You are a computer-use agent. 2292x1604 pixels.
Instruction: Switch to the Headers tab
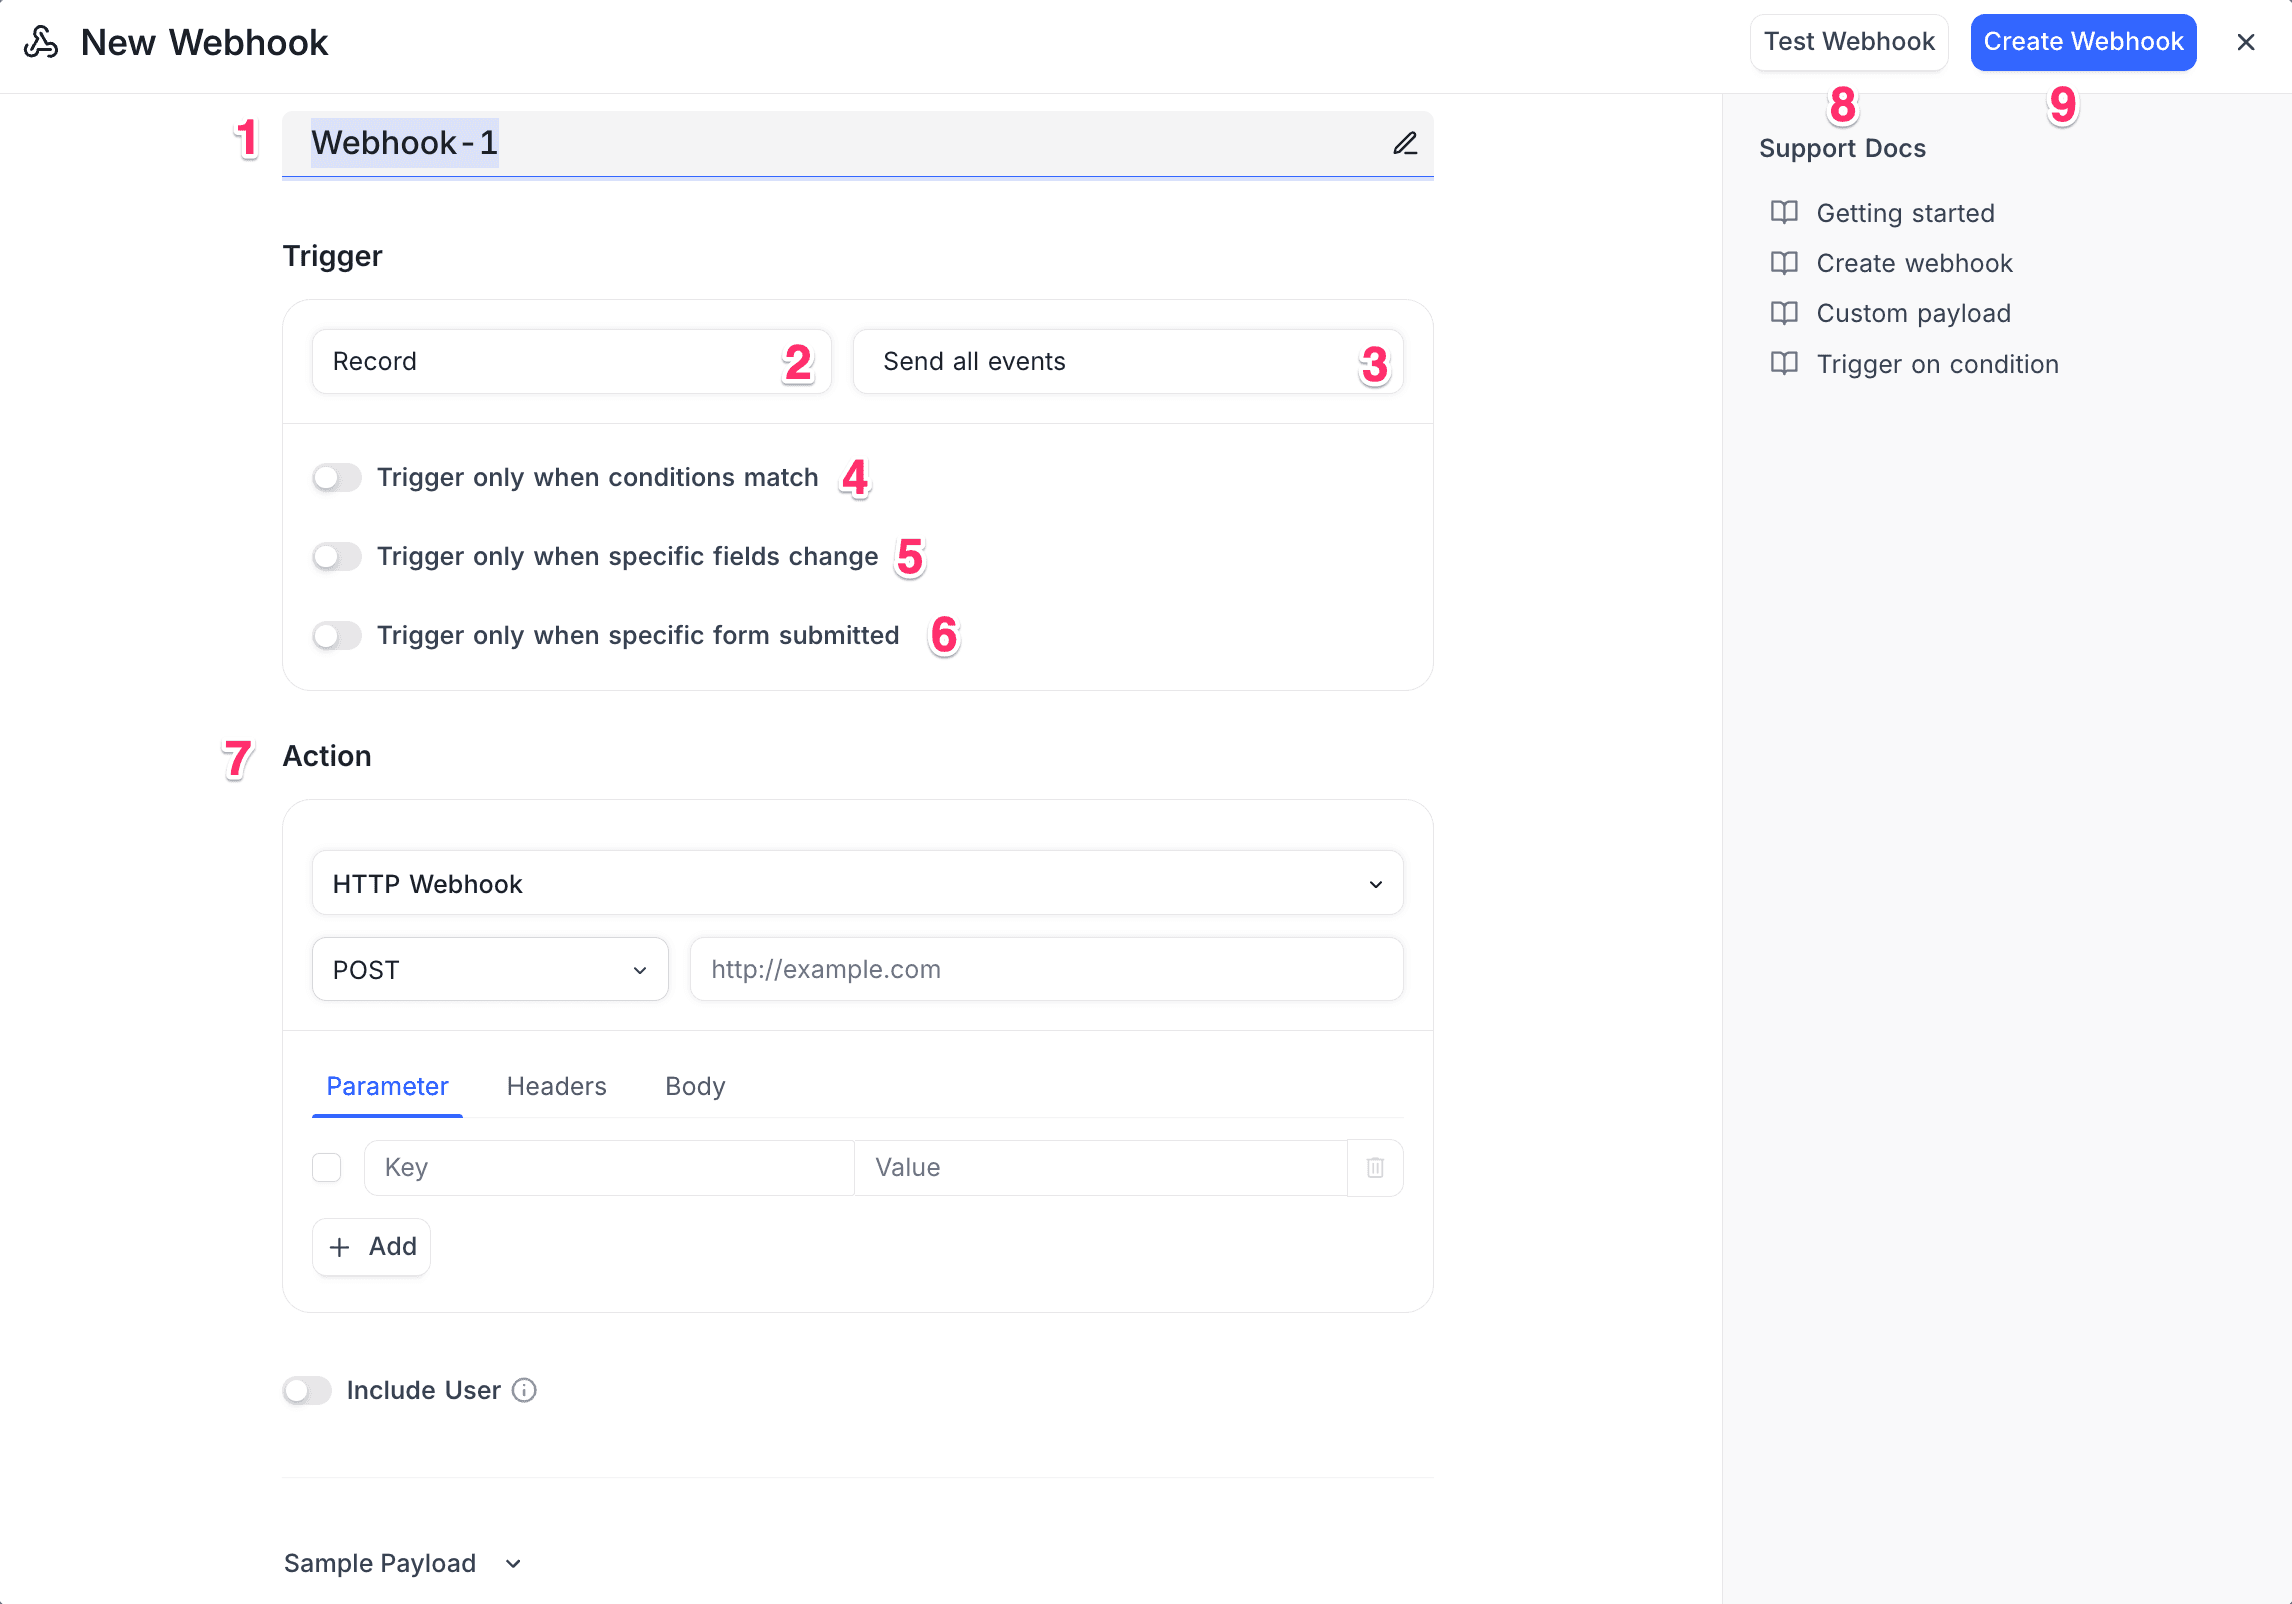[556, 1086]
